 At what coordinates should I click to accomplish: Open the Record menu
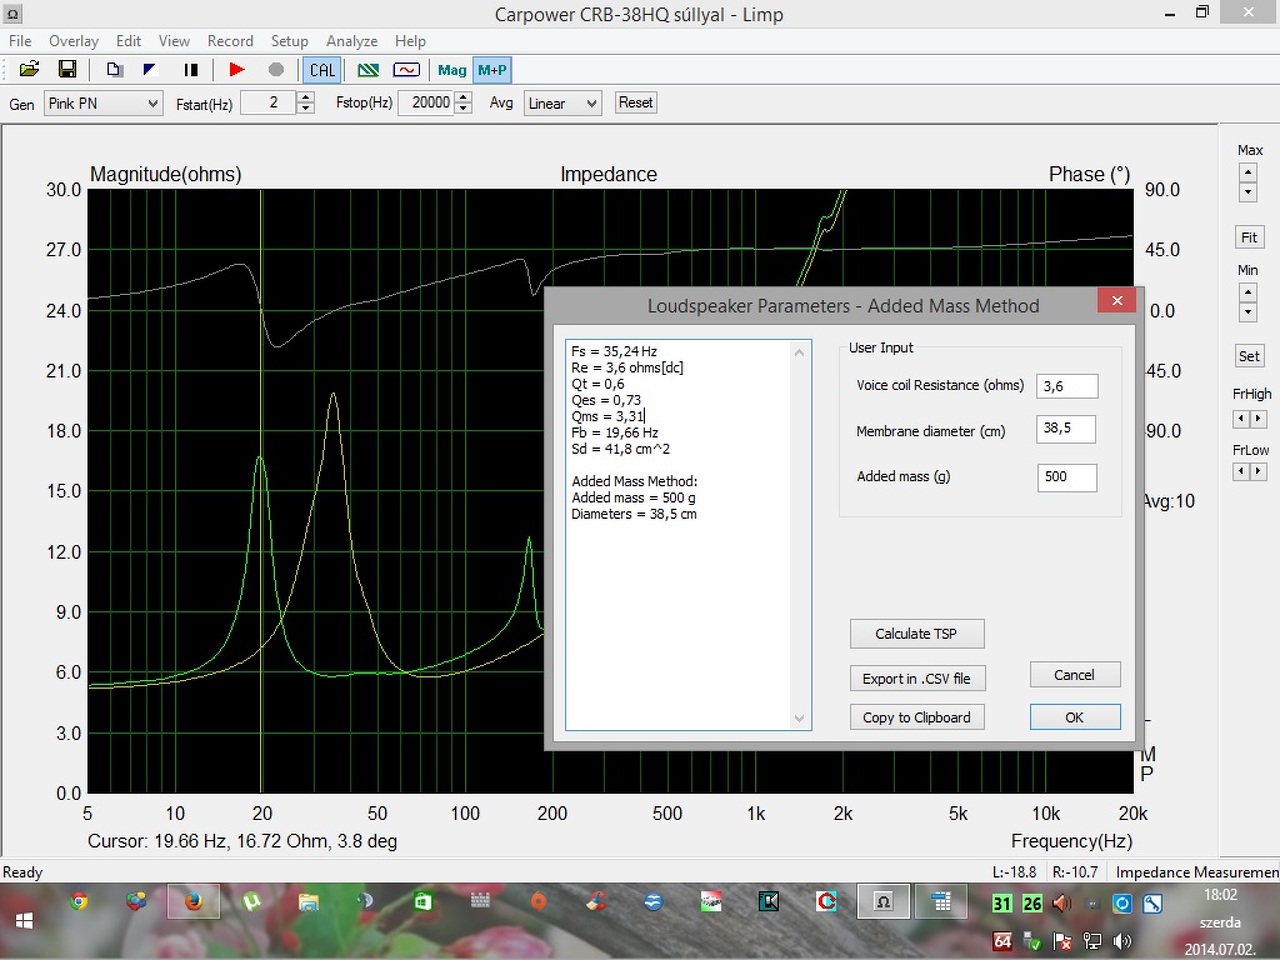pos(230,41)
